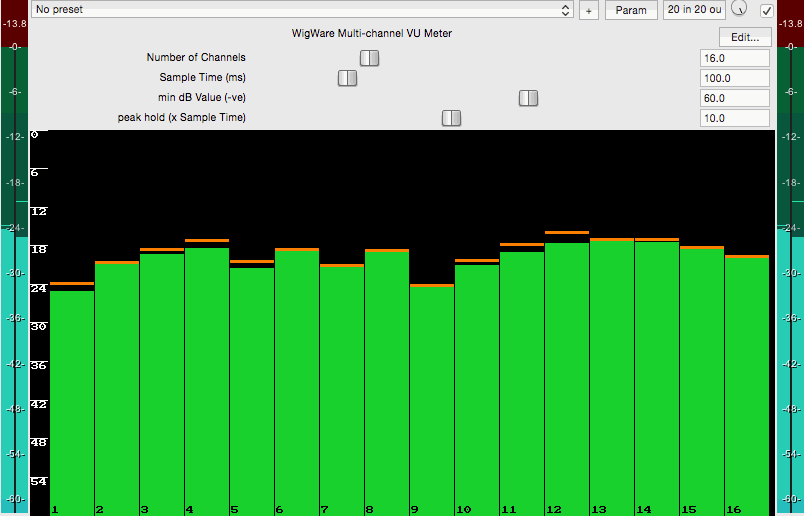Click channel 9 green meter bar
The width and height of the screenshot is (804, 516).
pos(432,400)
